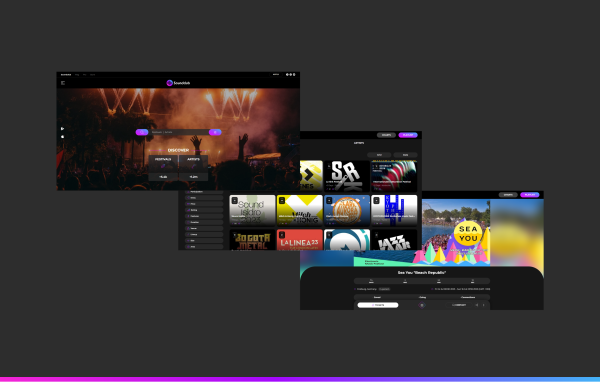Screen dimensions: 600x388
Task: Click the purple Playlist button above festival grid
Action: coord(408,135)
